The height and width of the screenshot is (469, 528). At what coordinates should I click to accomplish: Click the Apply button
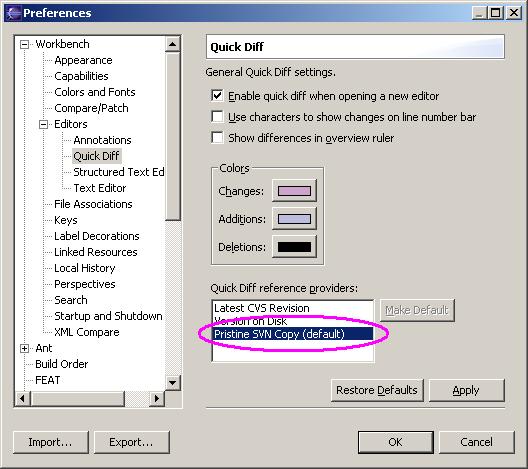click(x=466, y=390)
